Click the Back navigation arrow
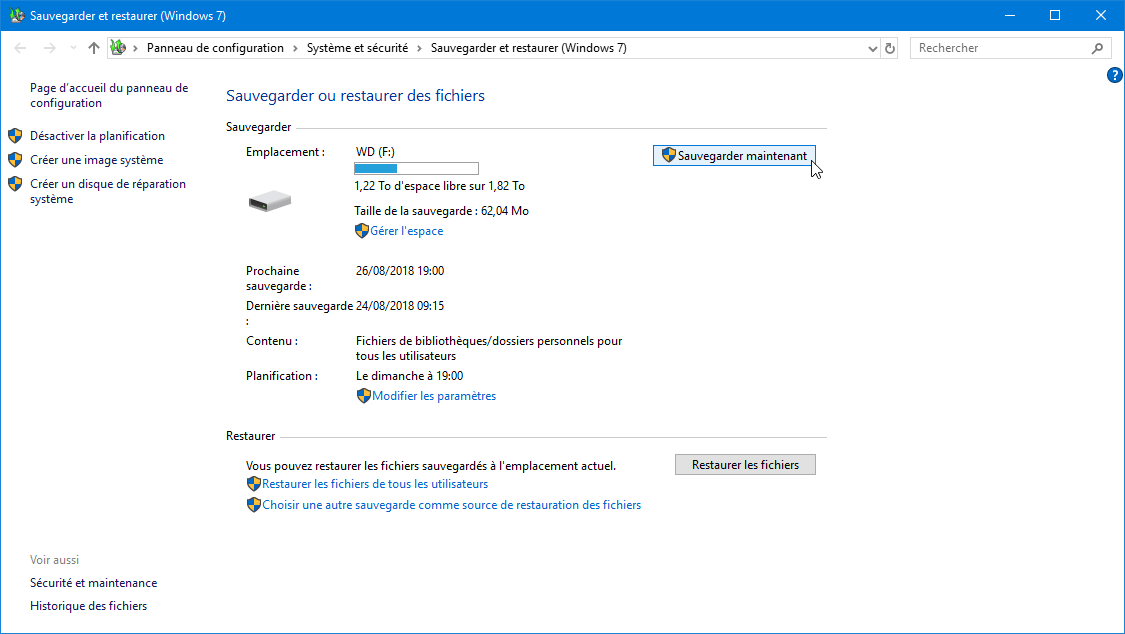The width and height of the screenshot is (1125, 634). click(20, 48)
